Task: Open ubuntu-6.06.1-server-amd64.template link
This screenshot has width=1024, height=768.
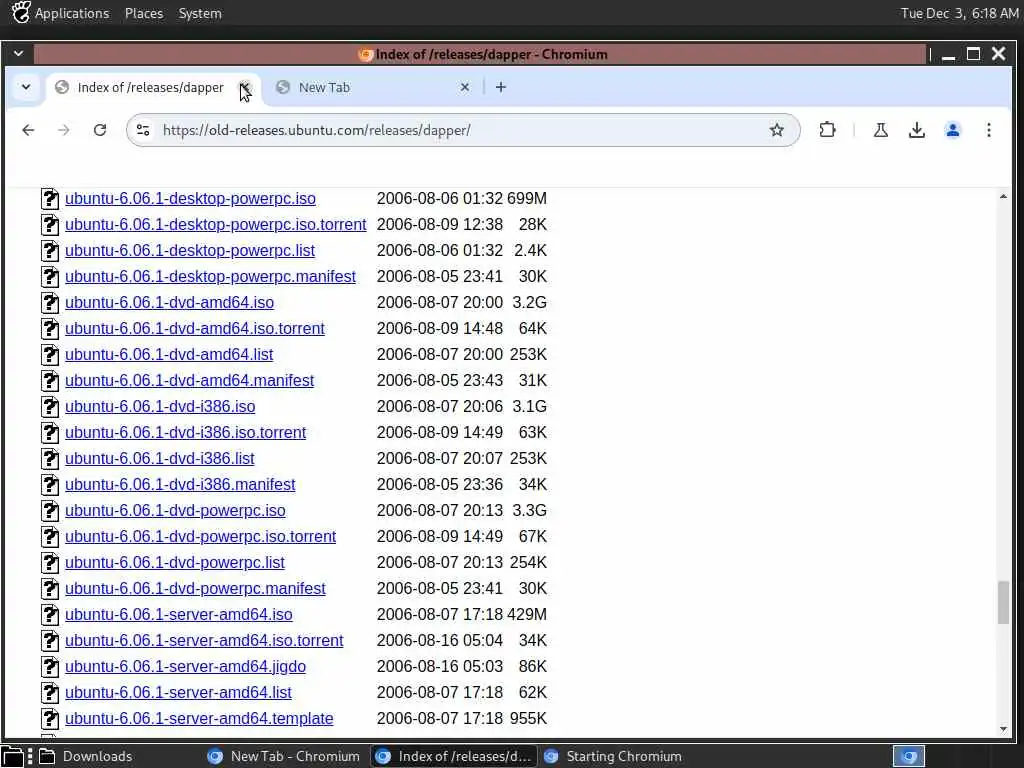Action: point(199,718)
